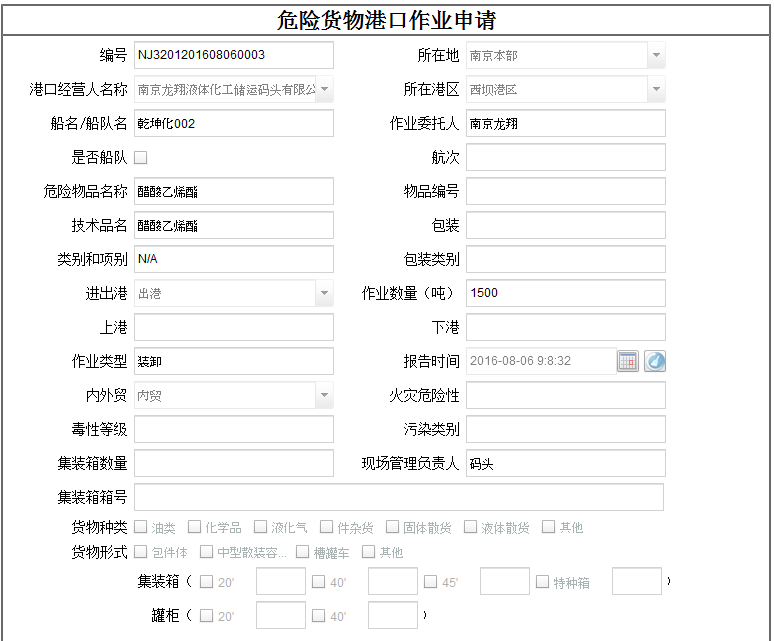Expand the 所在港区 dropdown list
774x641 pixels.
[x=656, y=89]
